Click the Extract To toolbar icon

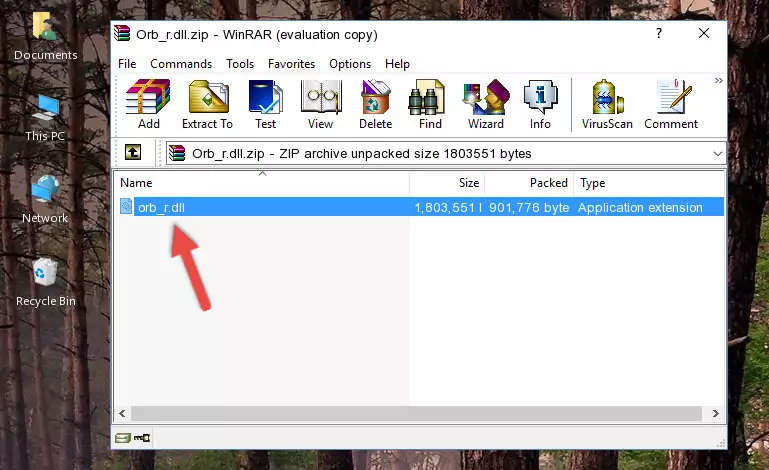[x=207, y=104]
